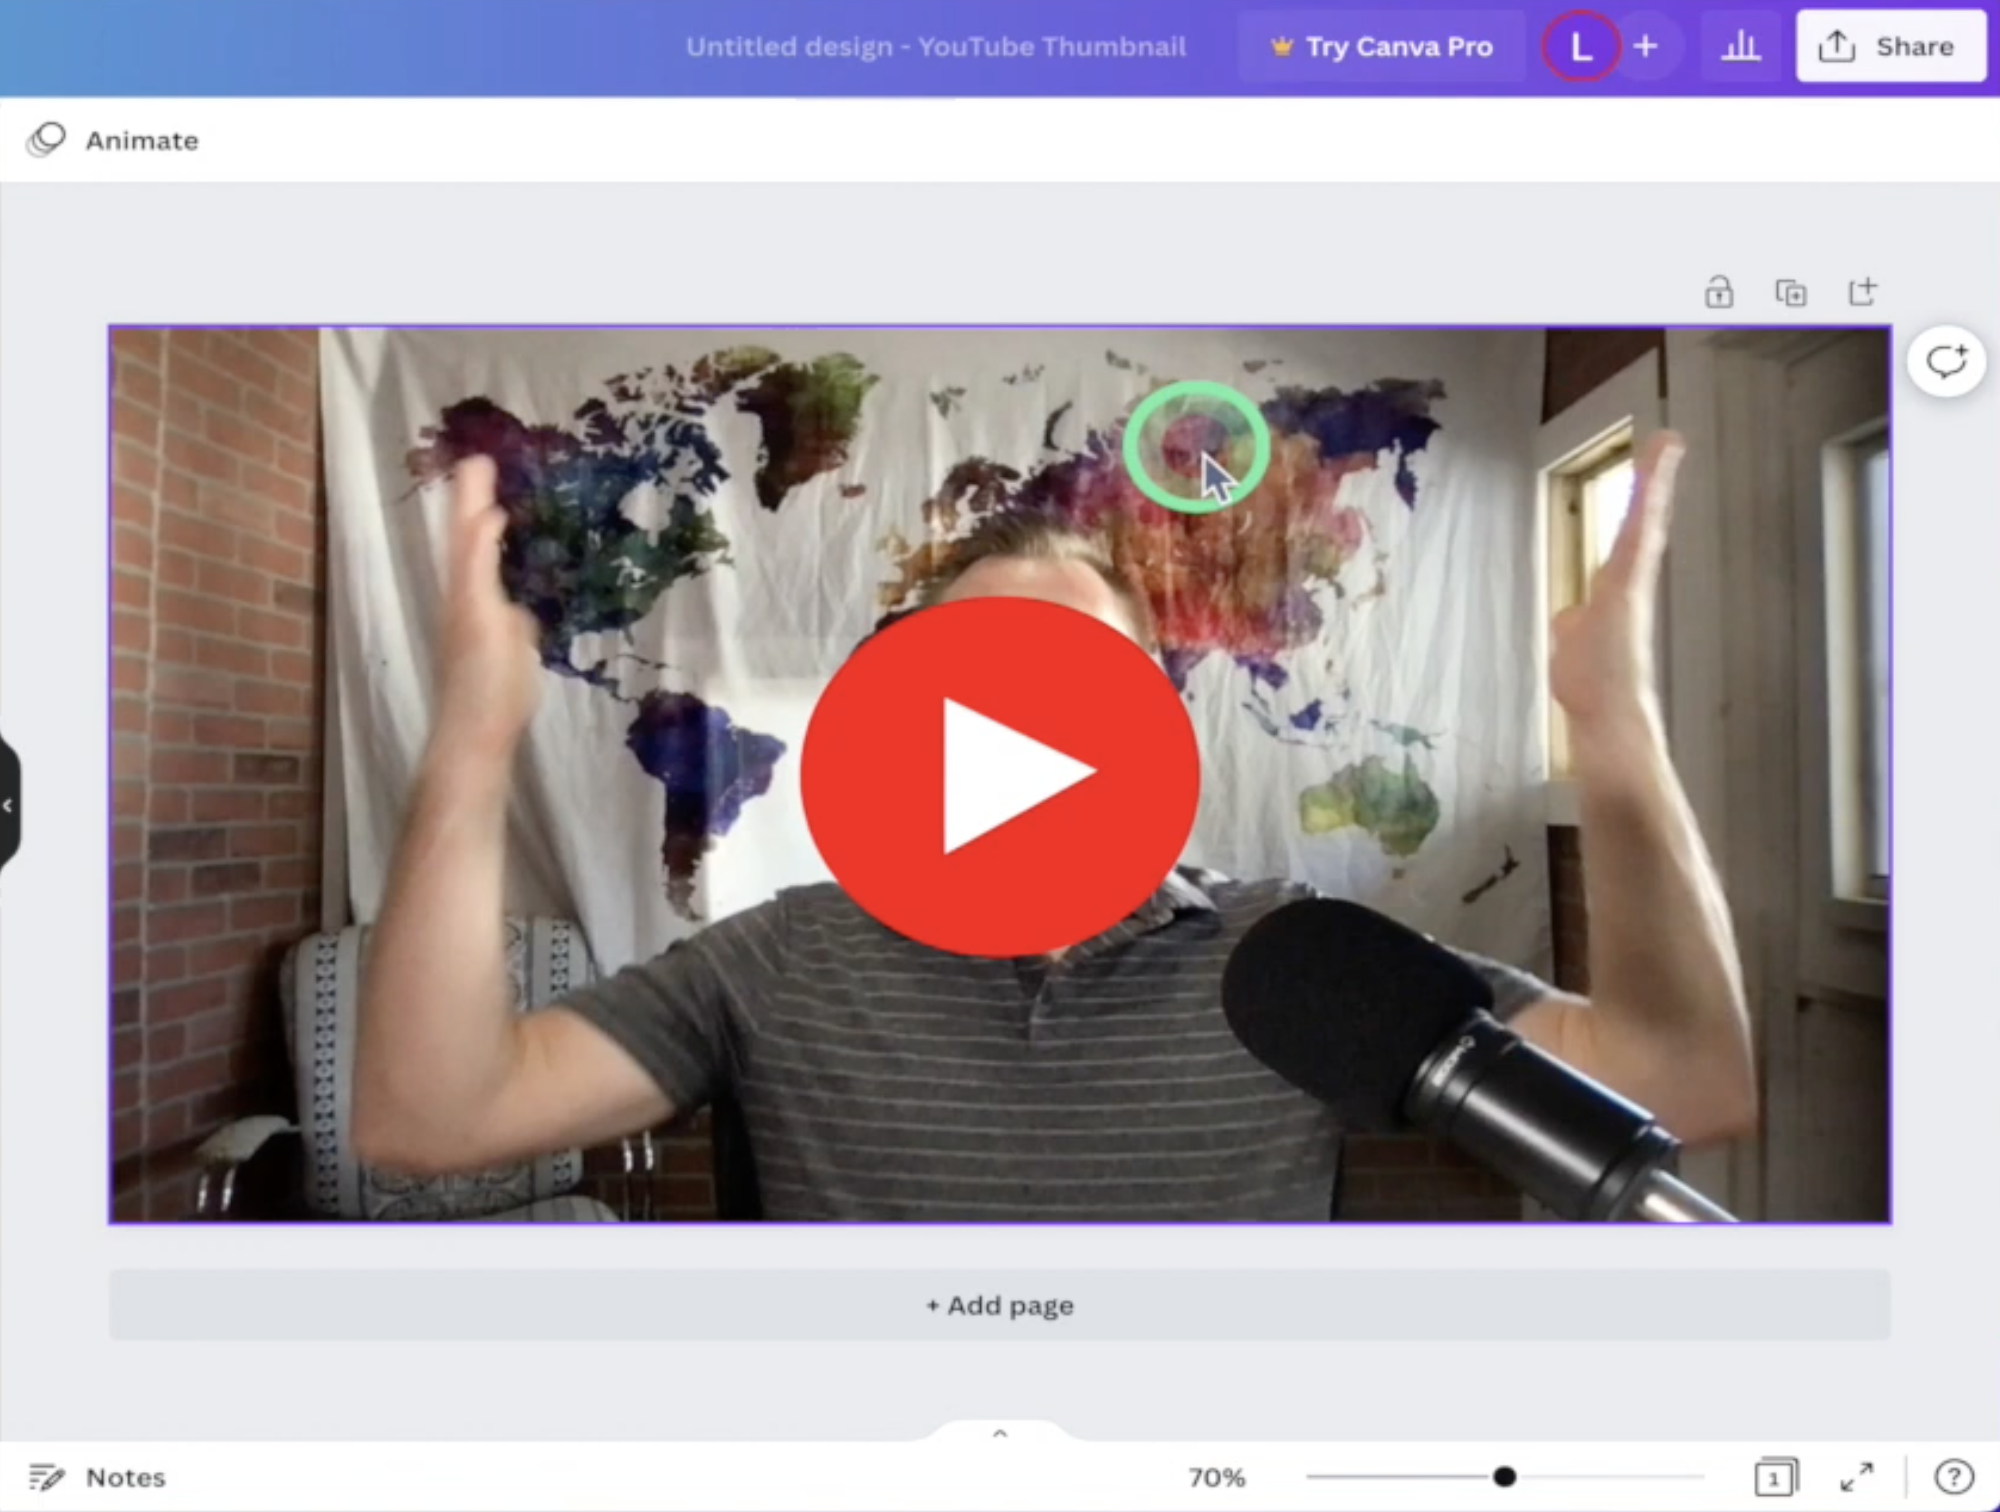Click the 70% zoom value
2000x1512 pixels.
[x=1216, y=1477]
